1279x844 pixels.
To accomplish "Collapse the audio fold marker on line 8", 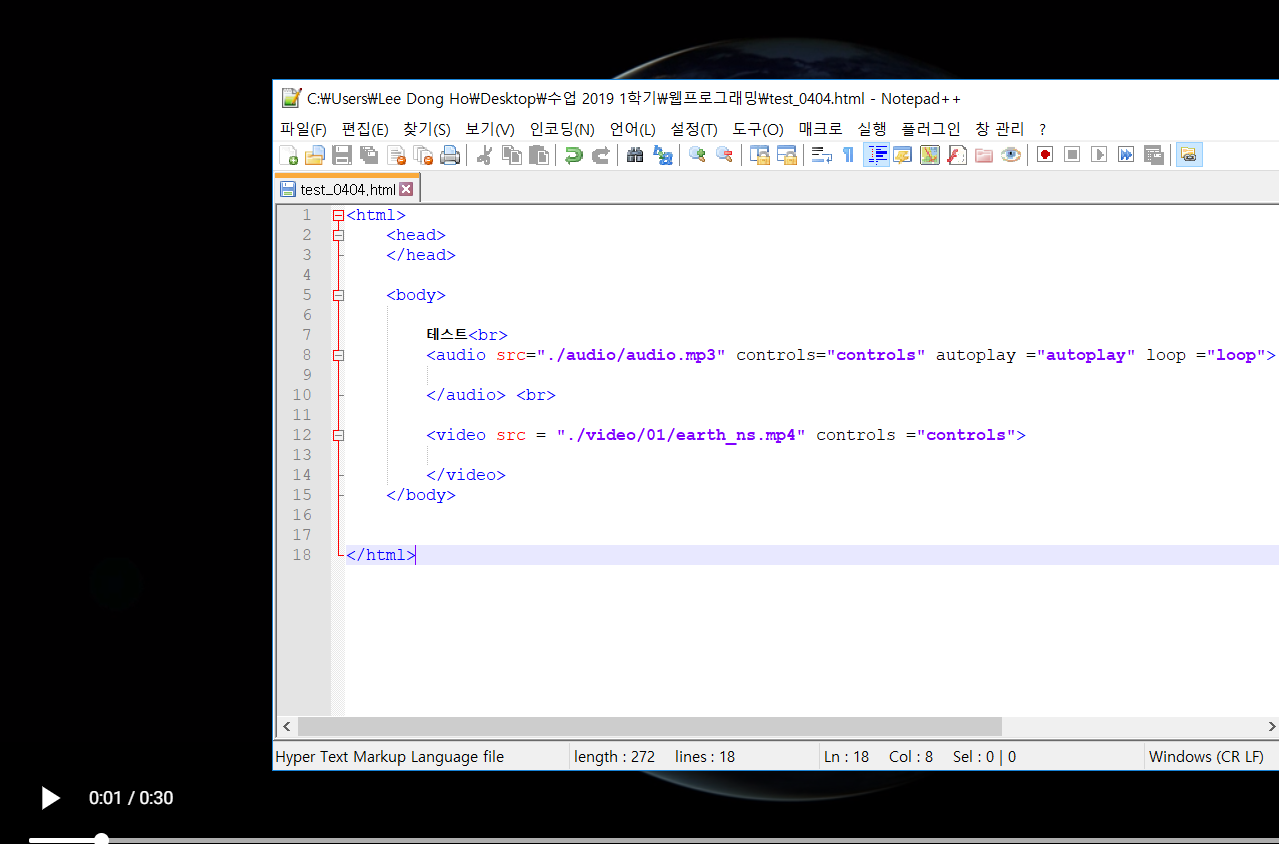I will [338, 355].
